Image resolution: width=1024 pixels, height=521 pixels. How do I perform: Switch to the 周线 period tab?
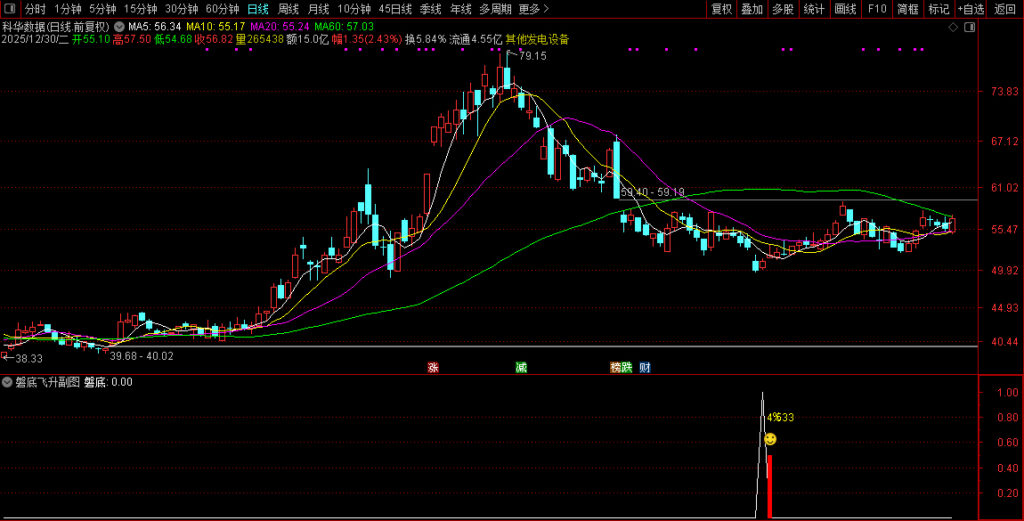tap(289, 9)
